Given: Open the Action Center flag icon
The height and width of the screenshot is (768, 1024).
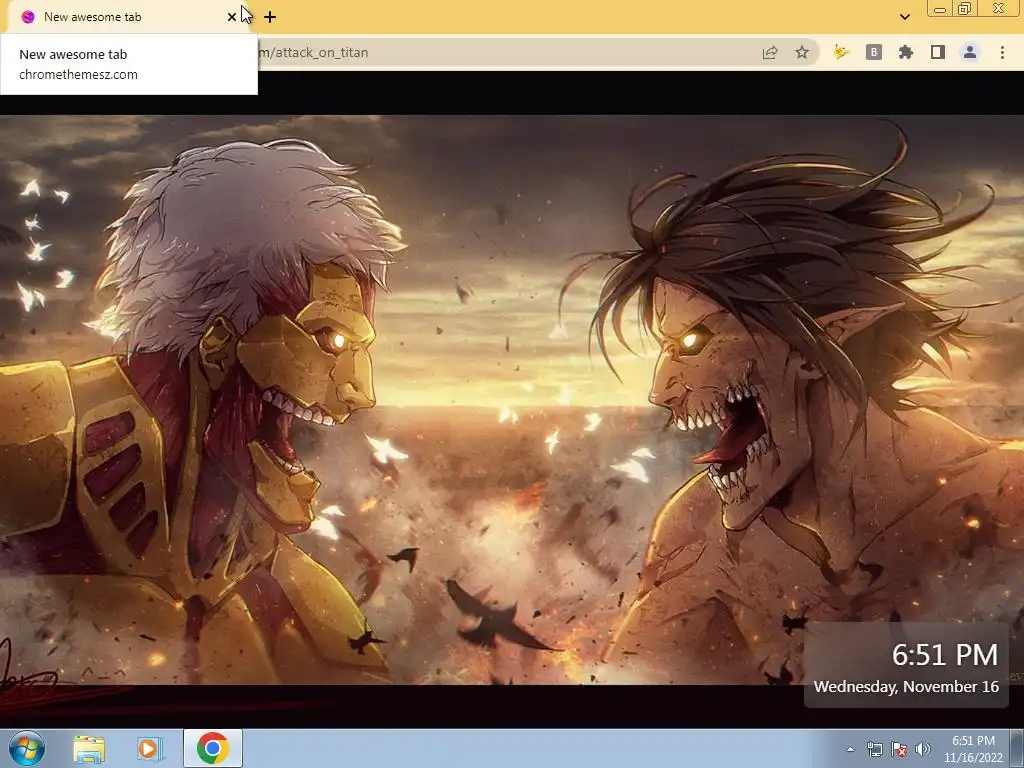Looking at the screenshot, I should [x=899, y=749].
